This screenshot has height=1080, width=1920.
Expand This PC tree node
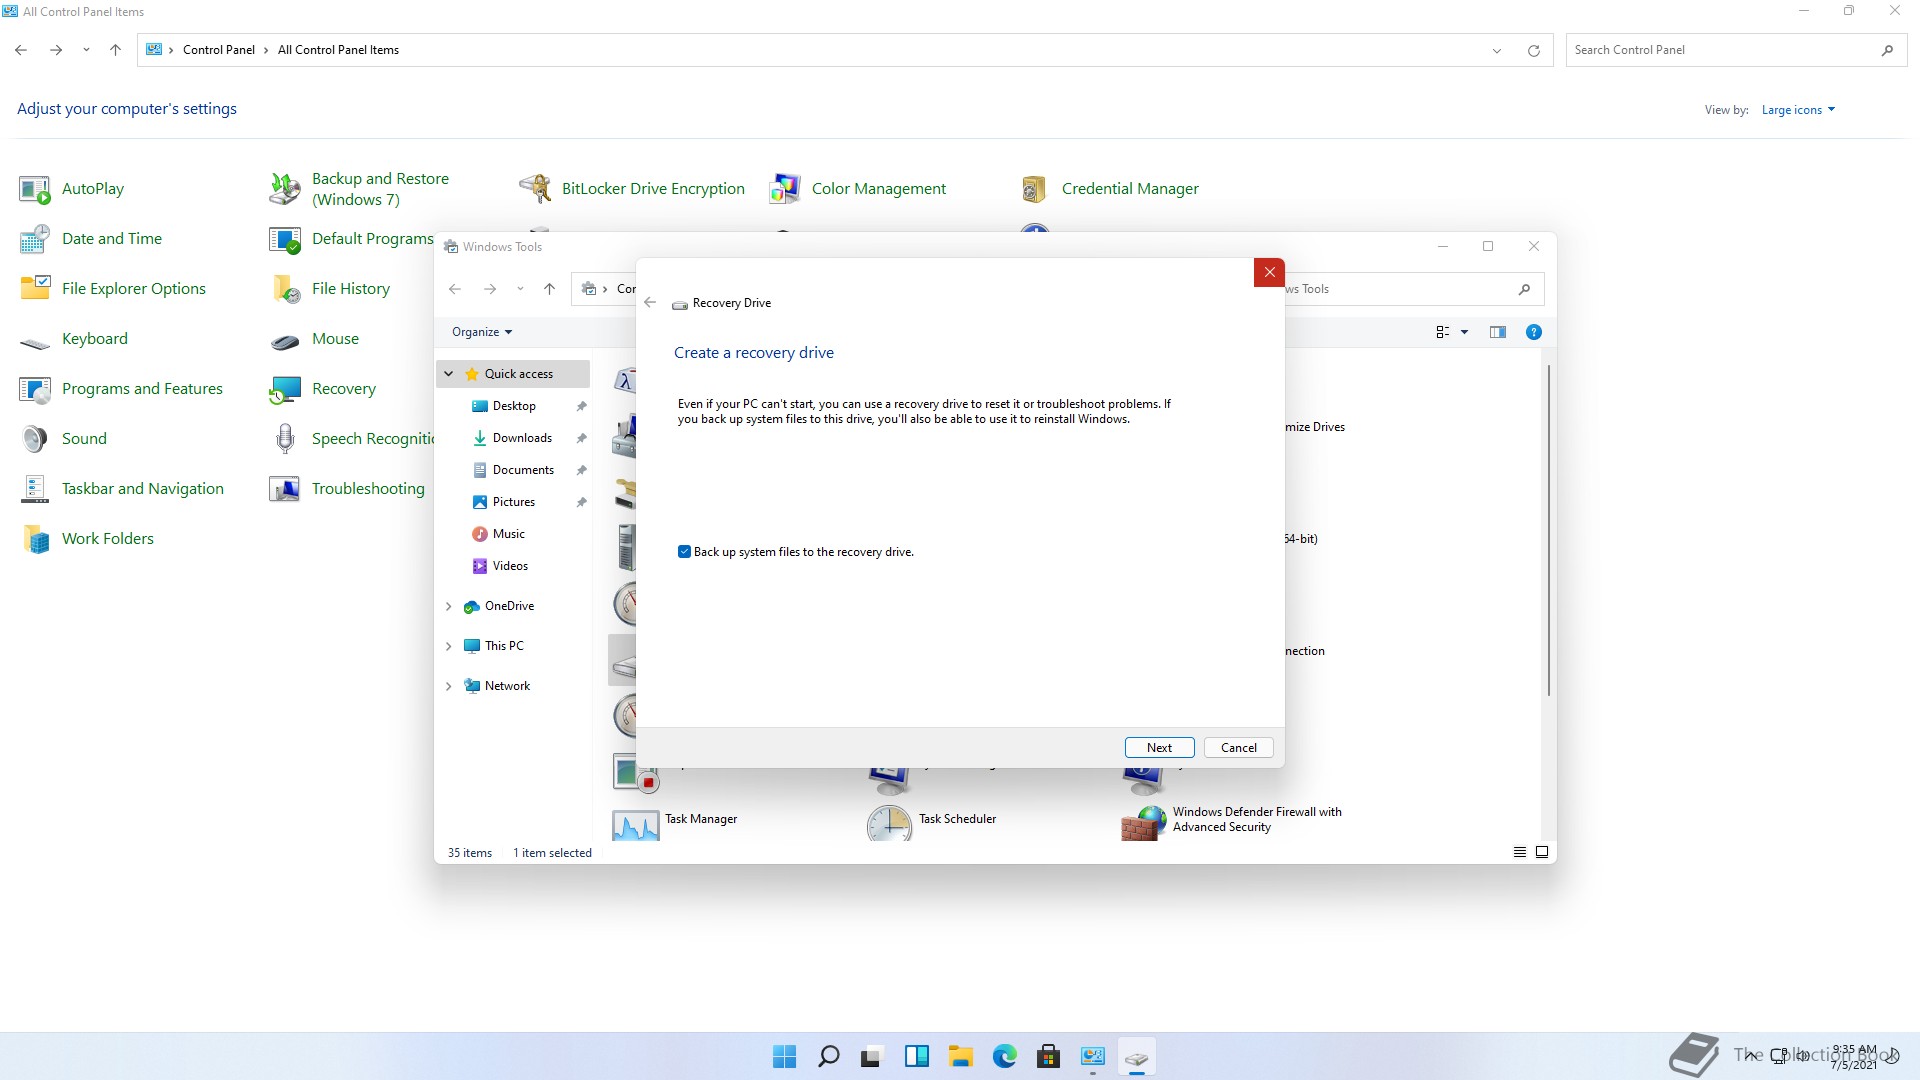coord(449,646)
